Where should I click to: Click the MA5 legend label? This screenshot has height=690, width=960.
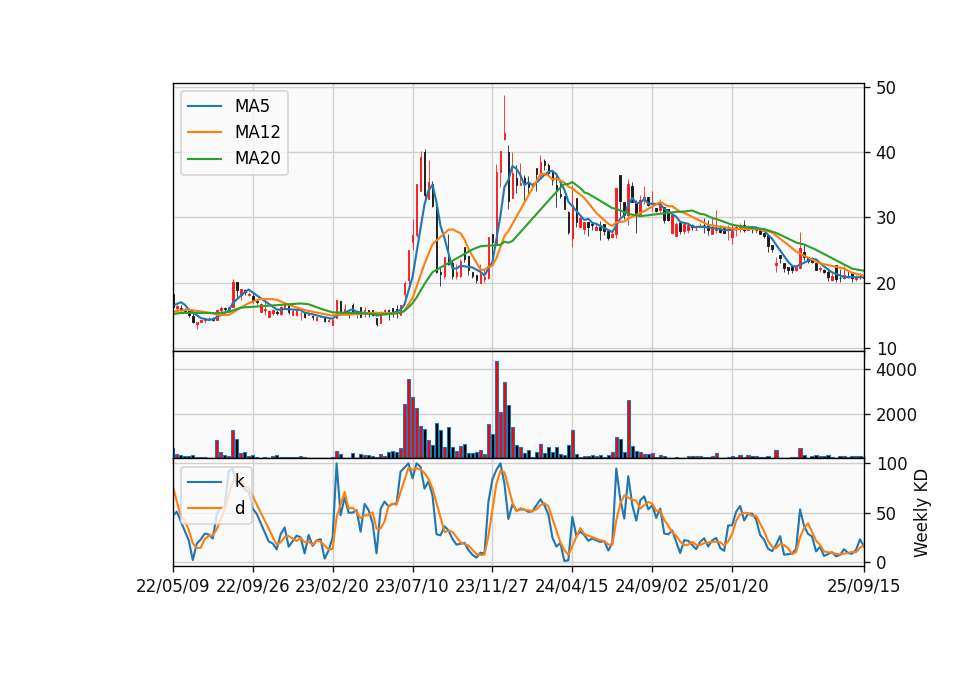click(252, 106)
